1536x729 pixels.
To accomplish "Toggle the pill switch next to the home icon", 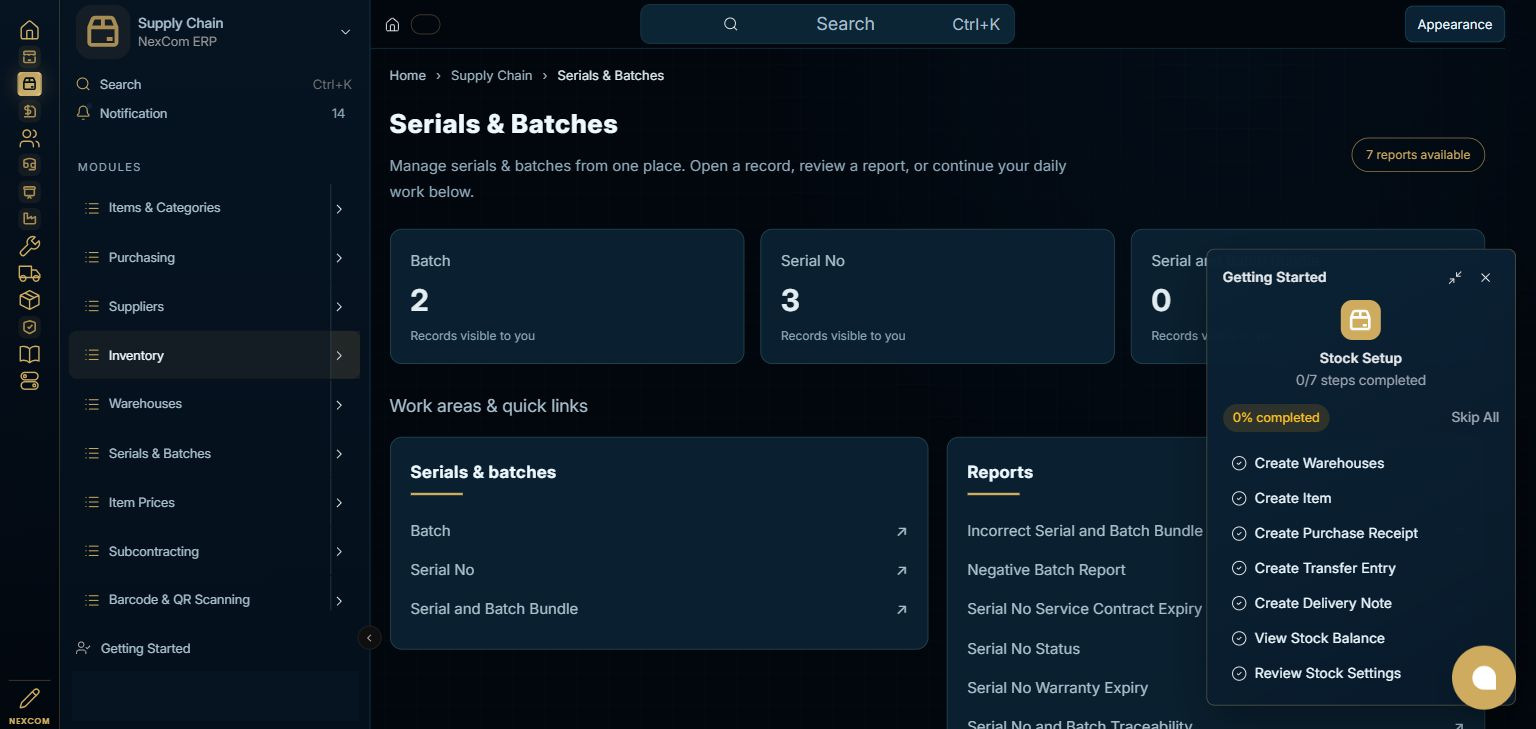I will point(425,25).
